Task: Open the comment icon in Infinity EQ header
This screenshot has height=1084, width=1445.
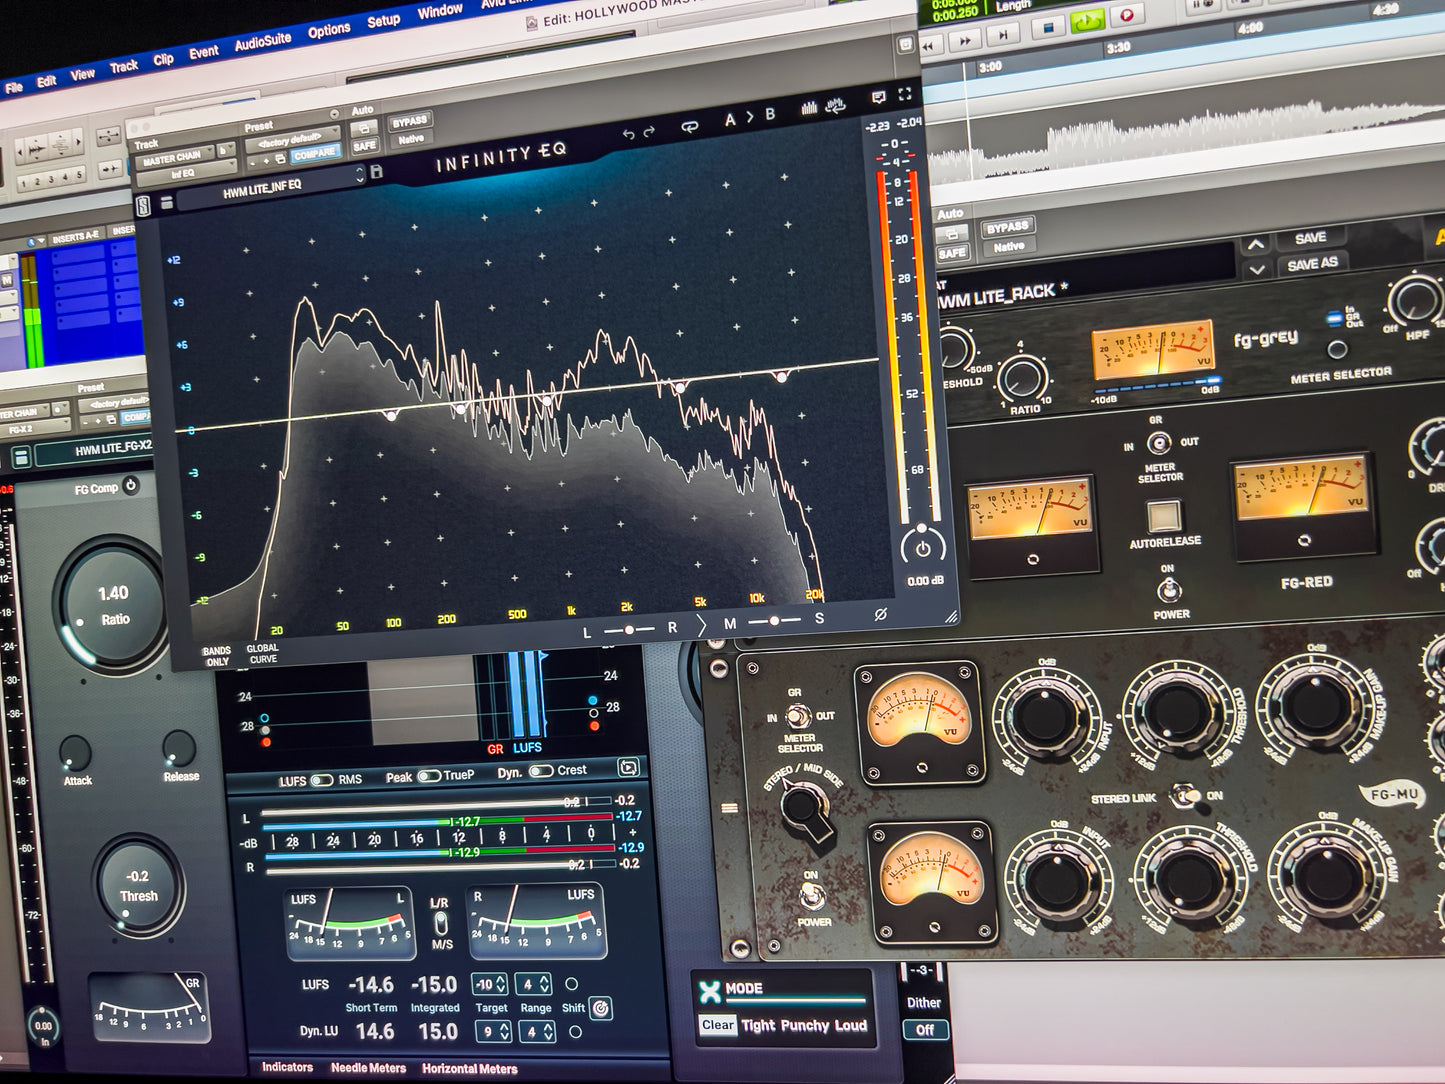Action: (877, 98)
